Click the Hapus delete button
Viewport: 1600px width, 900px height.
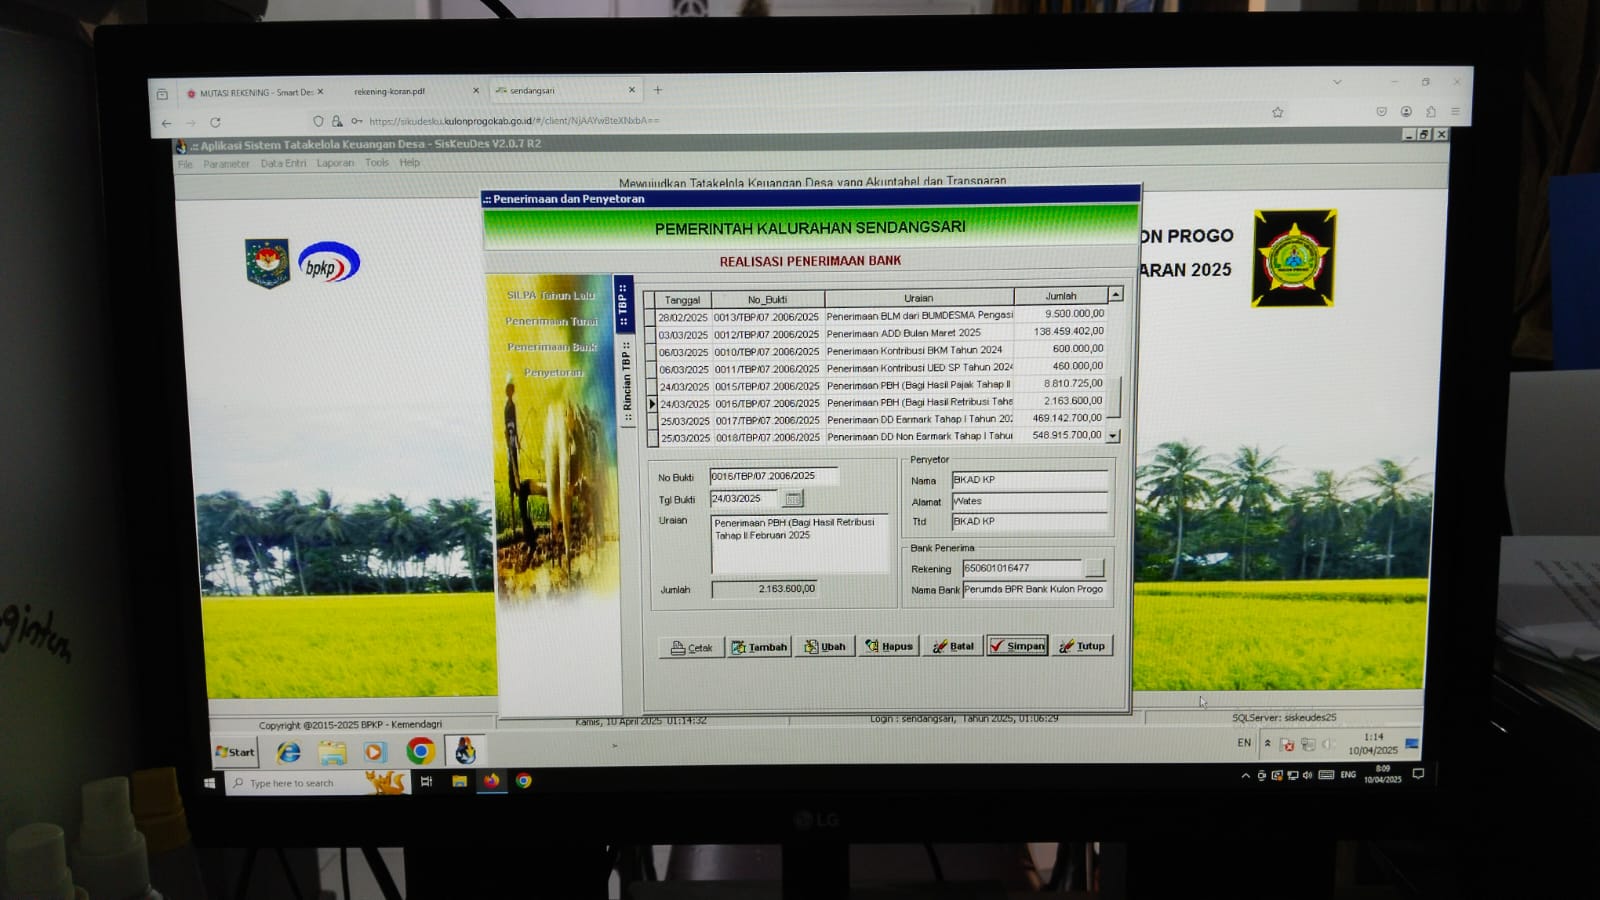[x=888, y=646]
